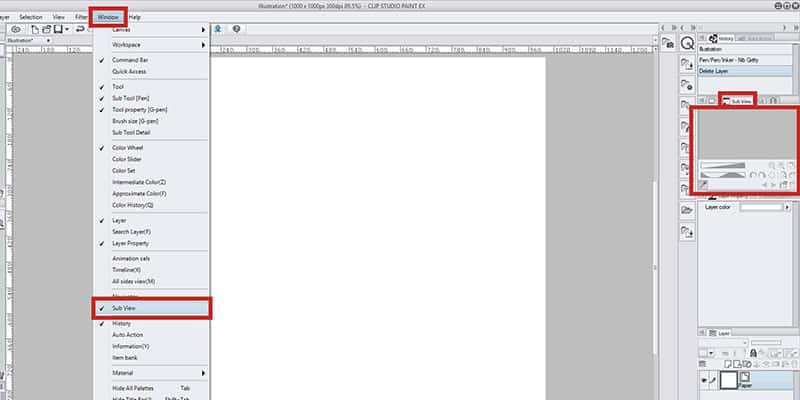Click the blue user account icon in command bar
This screenshot has width=800, height=400.
tap(218, 29)
